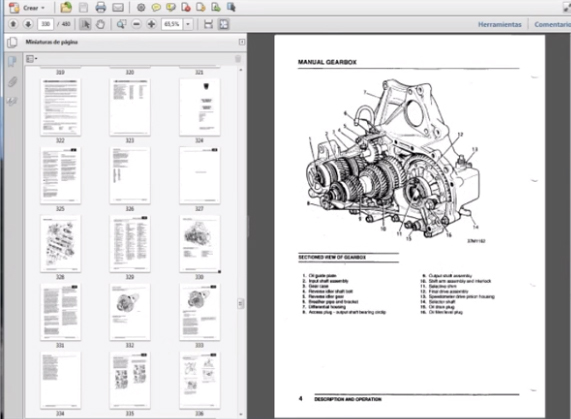Screen dimensions: 571x419
Task: Select the marquee zoom tool
Action: [121, 24]
